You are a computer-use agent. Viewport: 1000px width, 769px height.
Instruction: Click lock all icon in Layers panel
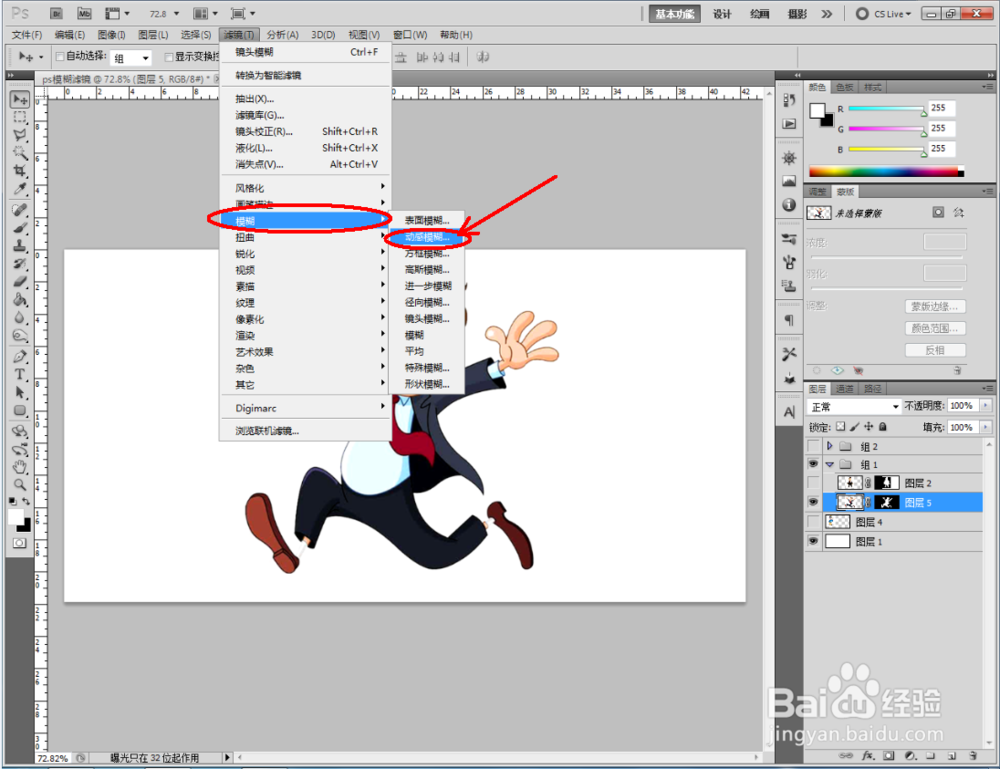click(x=883, y=427)
